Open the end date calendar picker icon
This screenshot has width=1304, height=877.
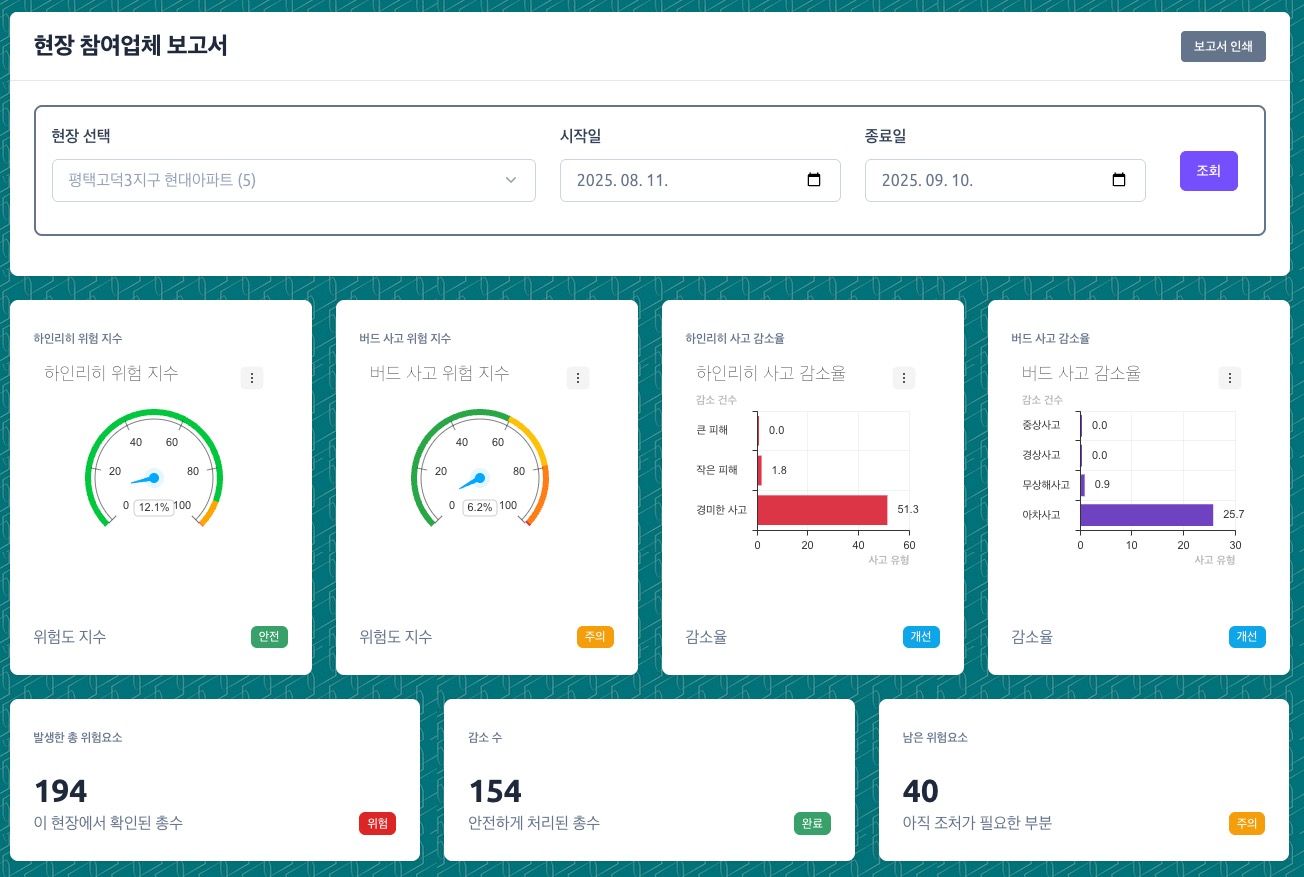(1119, 181)
